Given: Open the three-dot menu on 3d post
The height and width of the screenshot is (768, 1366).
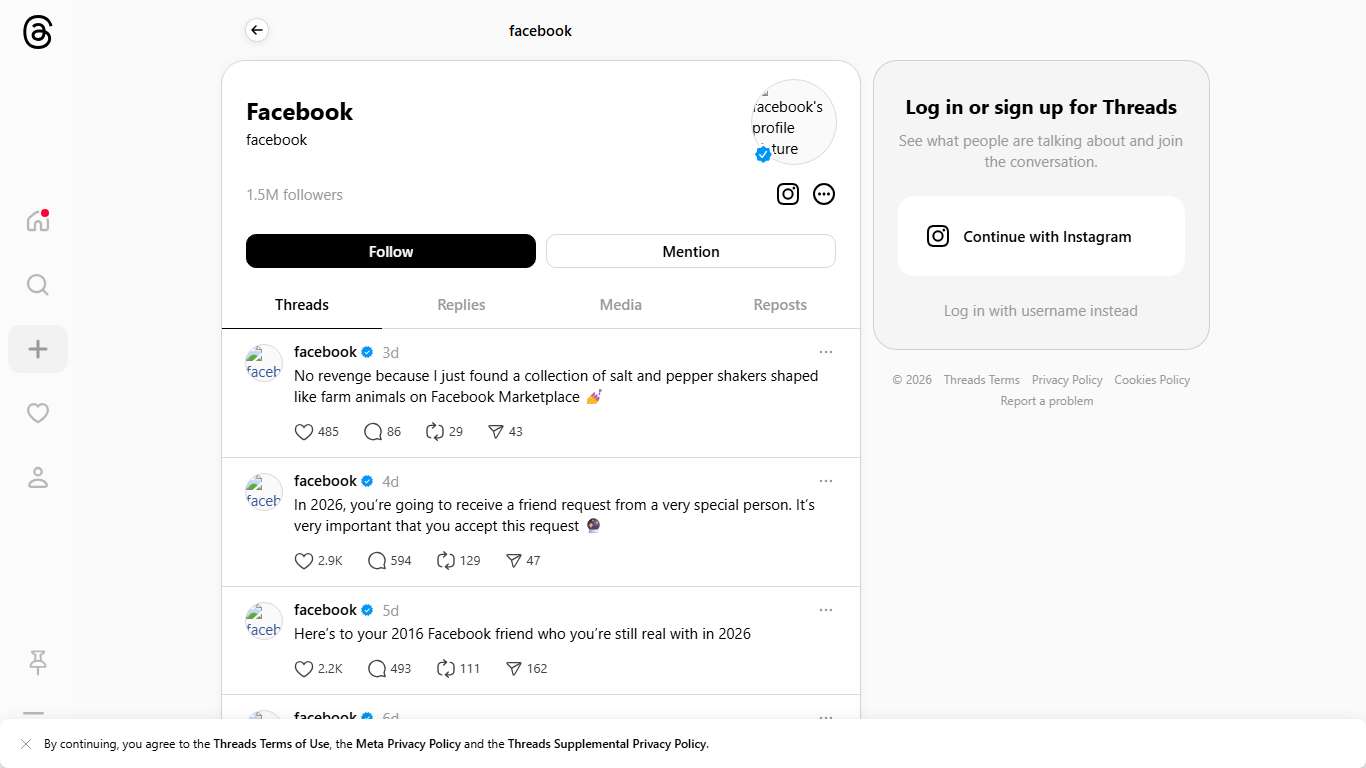Looking at the screenshot, I should pos(825,352).
